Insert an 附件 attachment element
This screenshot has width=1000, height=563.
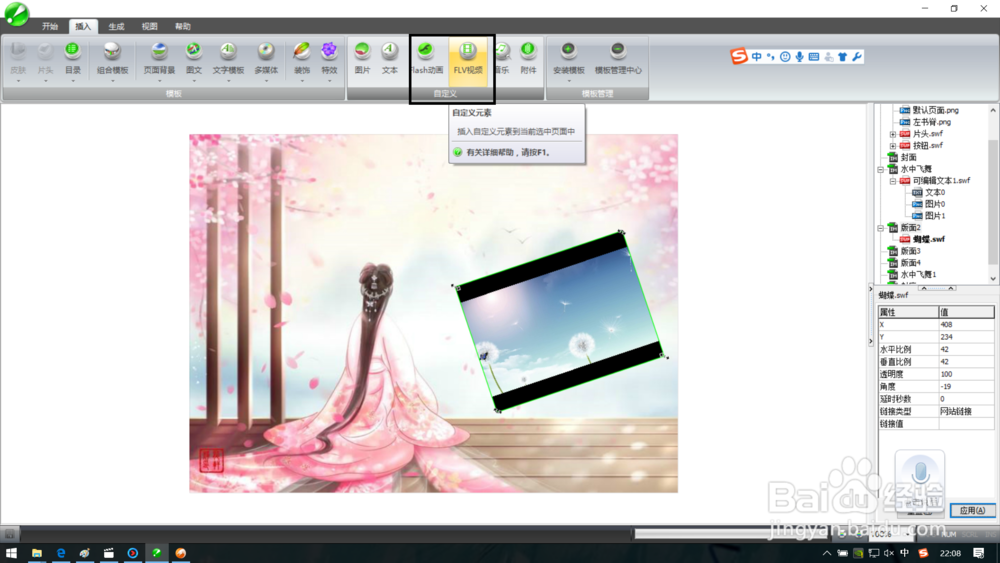(528, 58)
